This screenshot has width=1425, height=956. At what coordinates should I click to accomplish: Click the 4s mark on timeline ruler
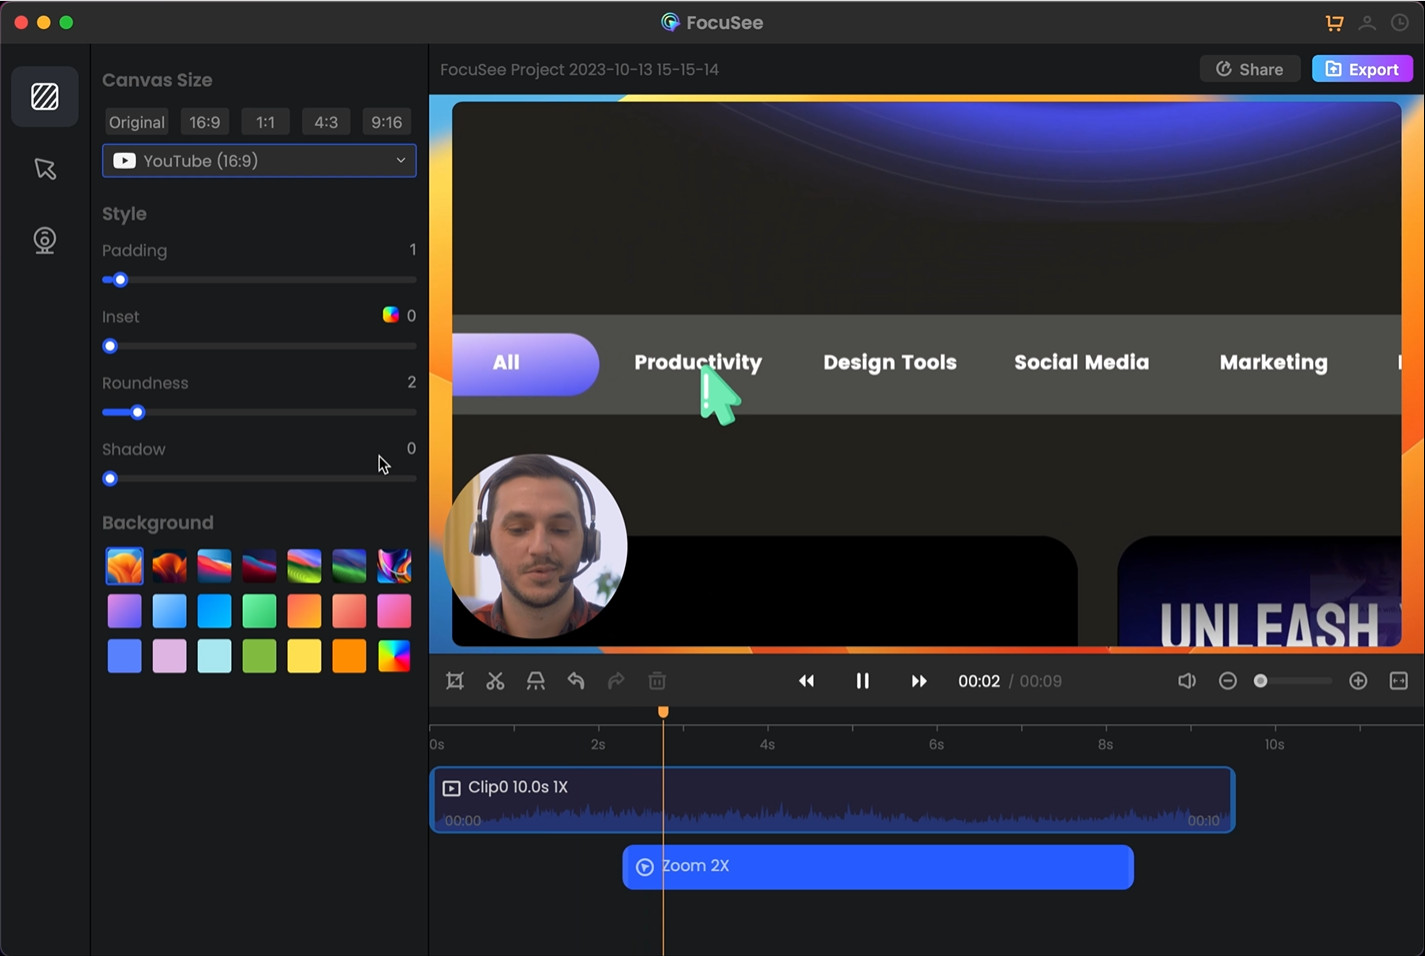(x=767, y=744)
